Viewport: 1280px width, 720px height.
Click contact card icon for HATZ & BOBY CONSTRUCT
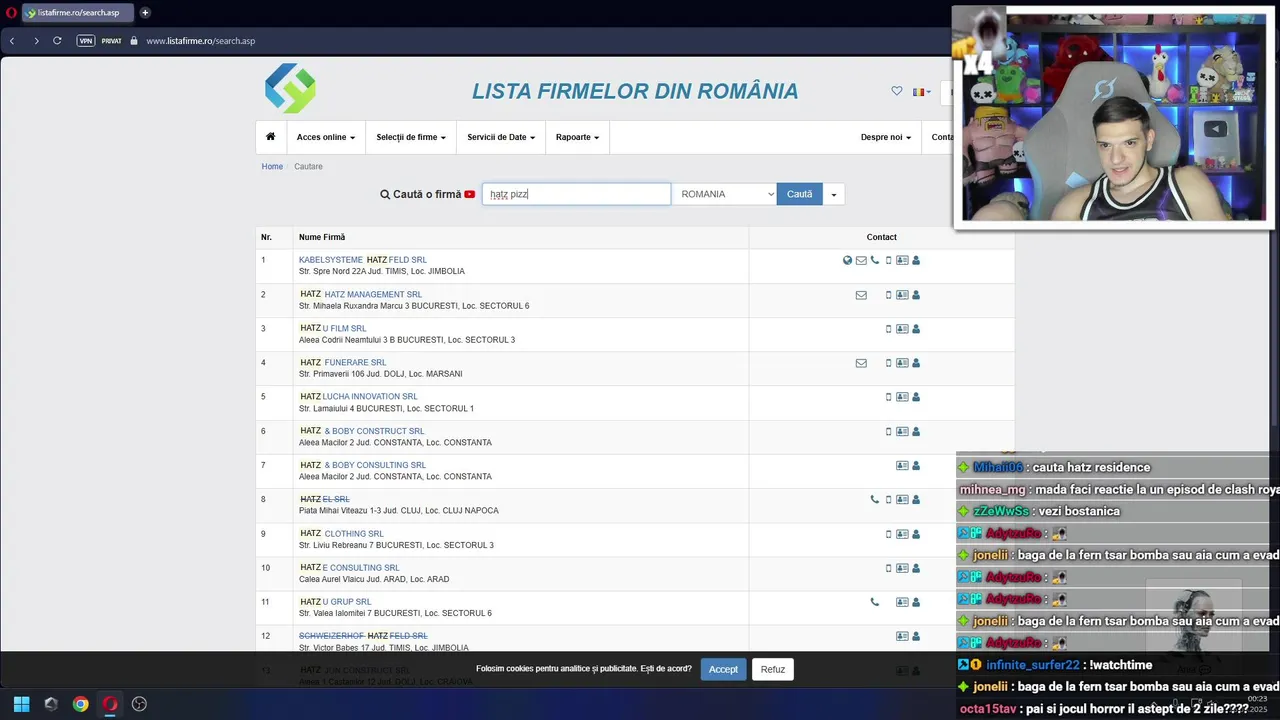[902, 431]
